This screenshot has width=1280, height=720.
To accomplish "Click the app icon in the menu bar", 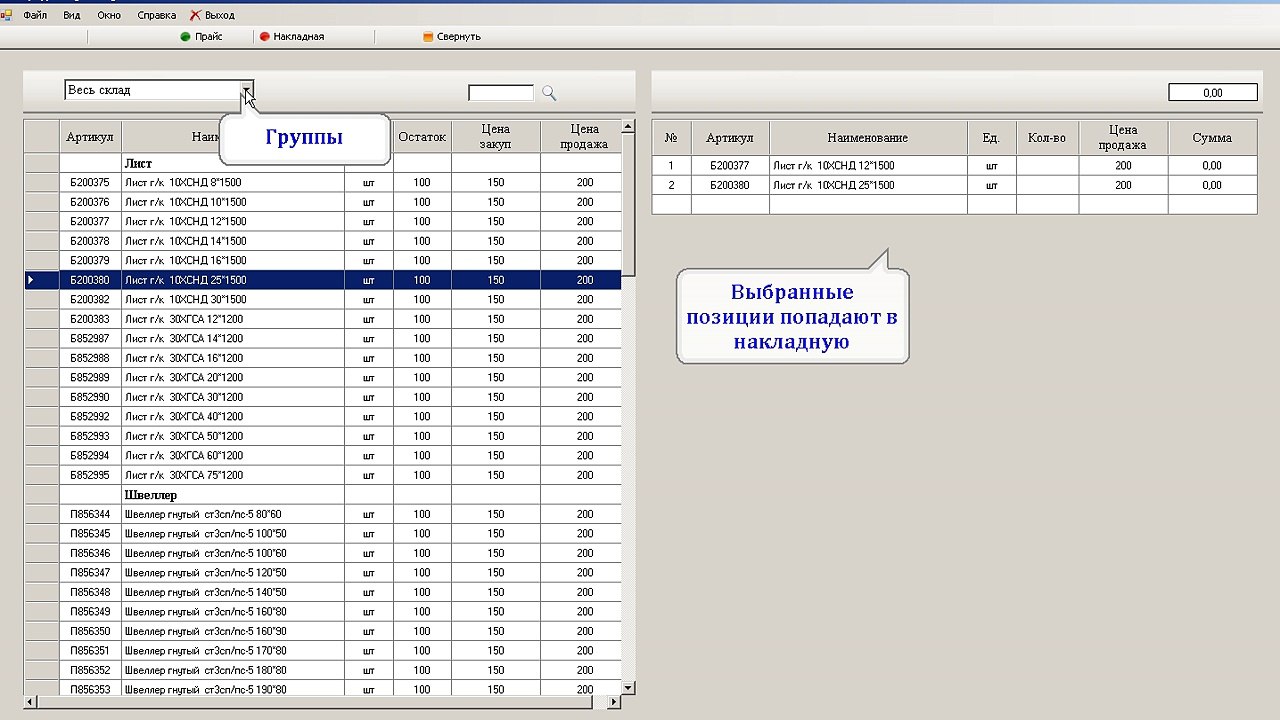I will click(x=7, y=16).
